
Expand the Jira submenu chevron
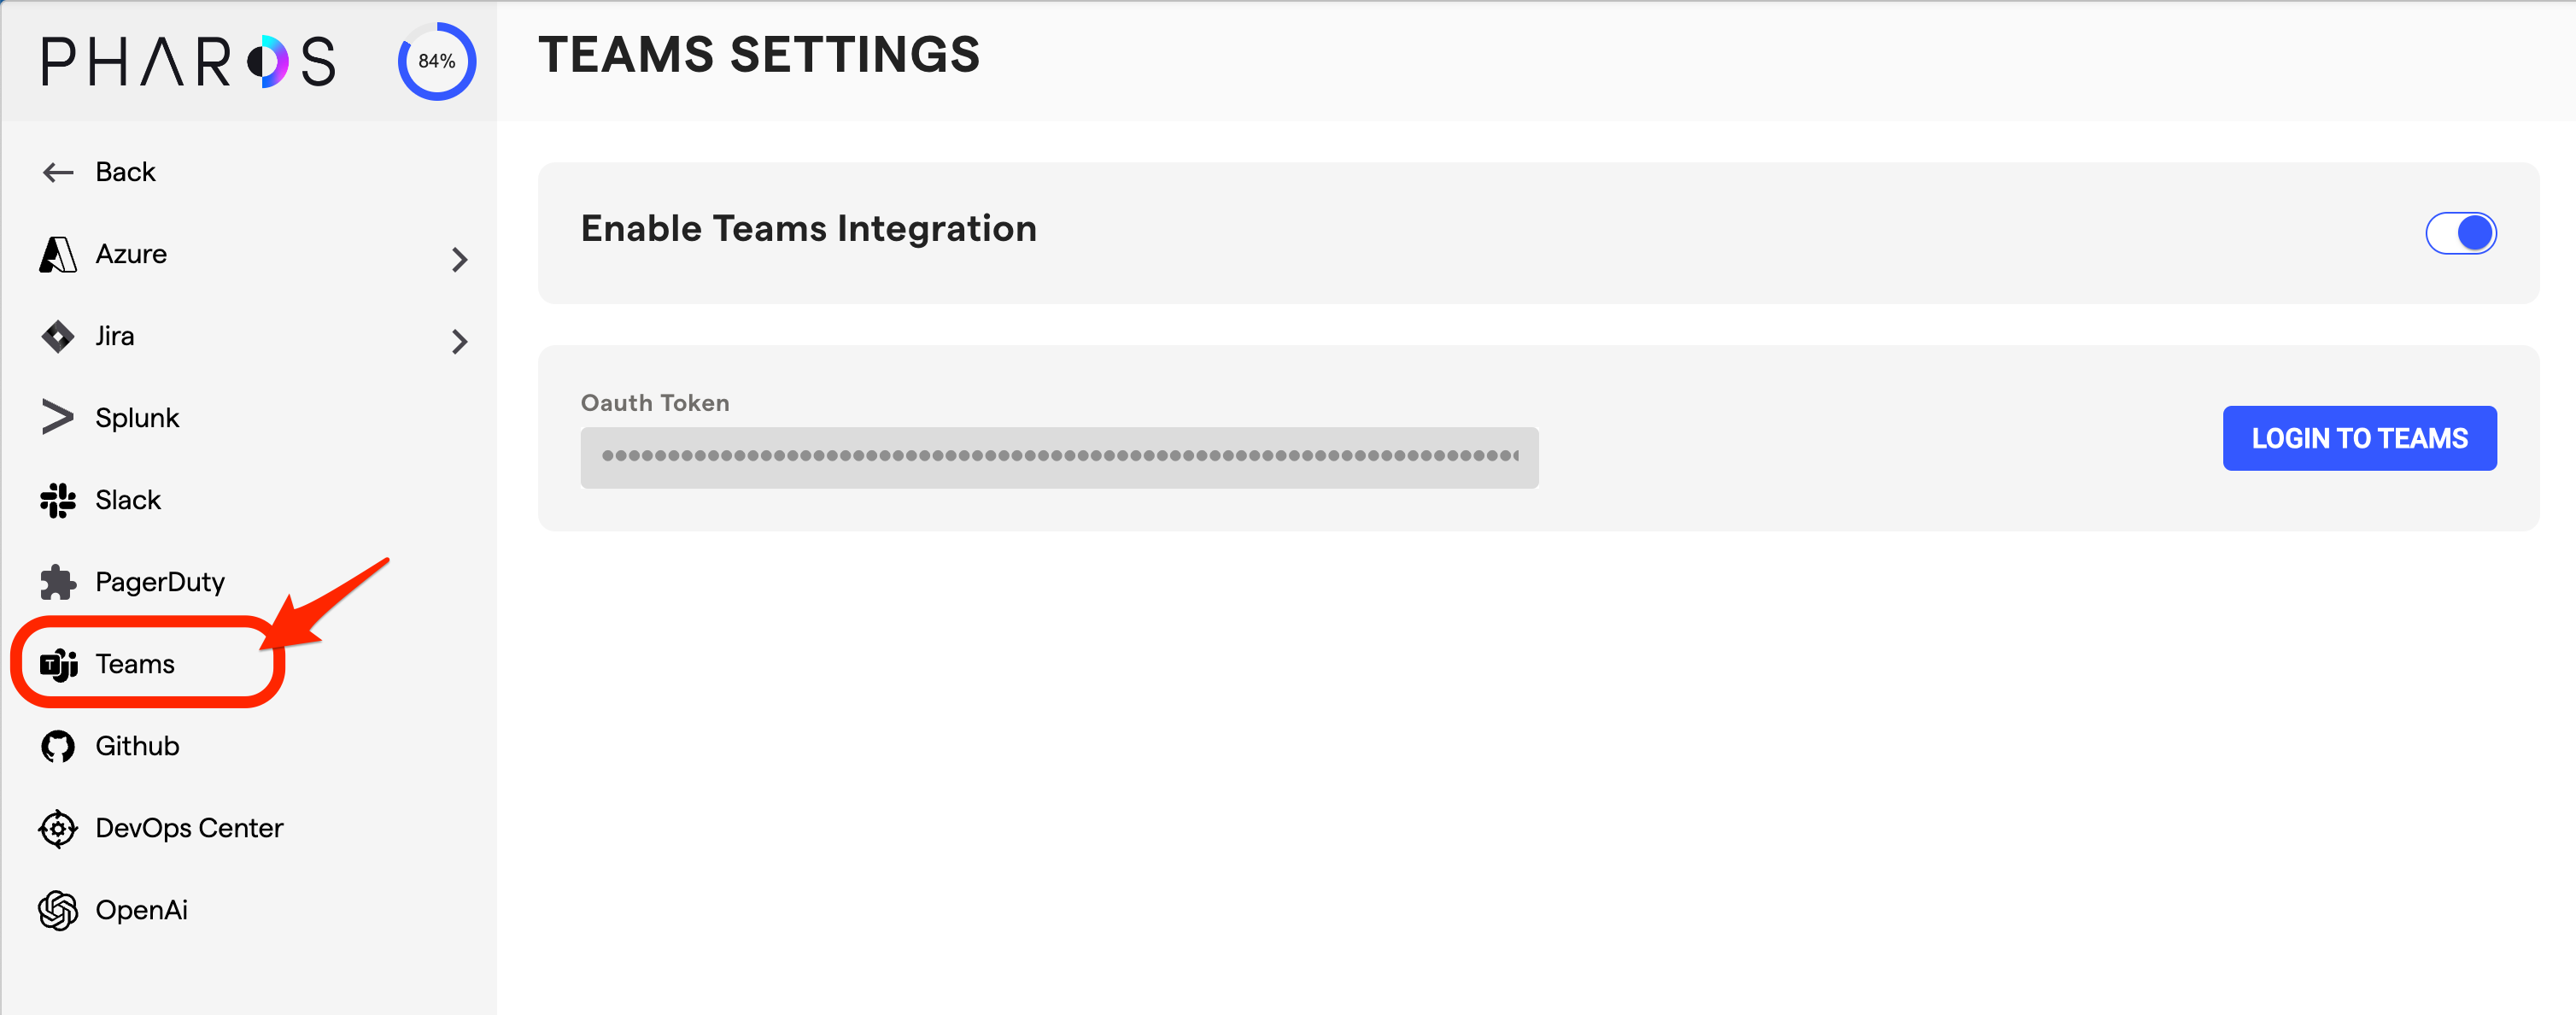tap(459, 342)
